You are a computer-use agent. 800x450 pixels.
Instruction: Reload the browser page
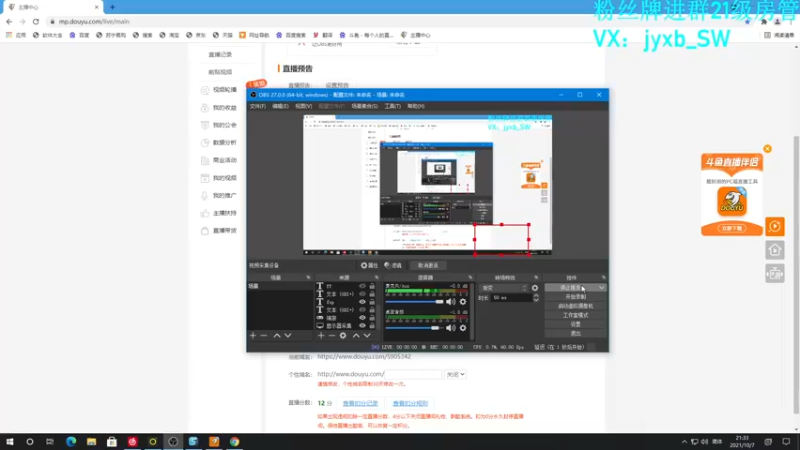(x=36, y=21)
